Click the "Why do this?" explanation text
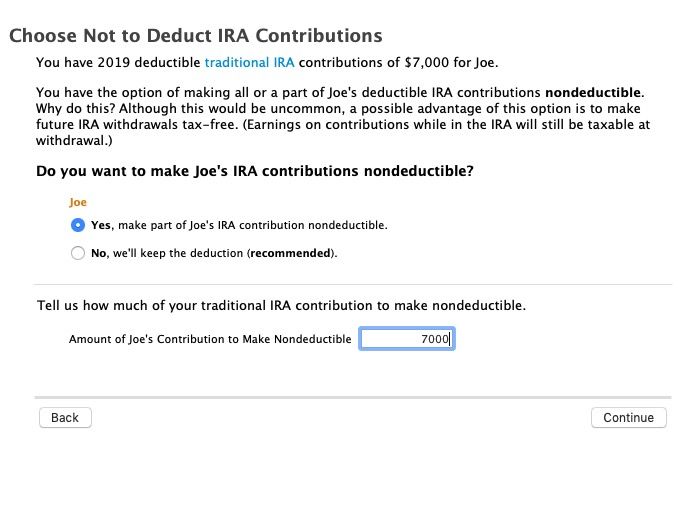687x508 pixels. 75,109
